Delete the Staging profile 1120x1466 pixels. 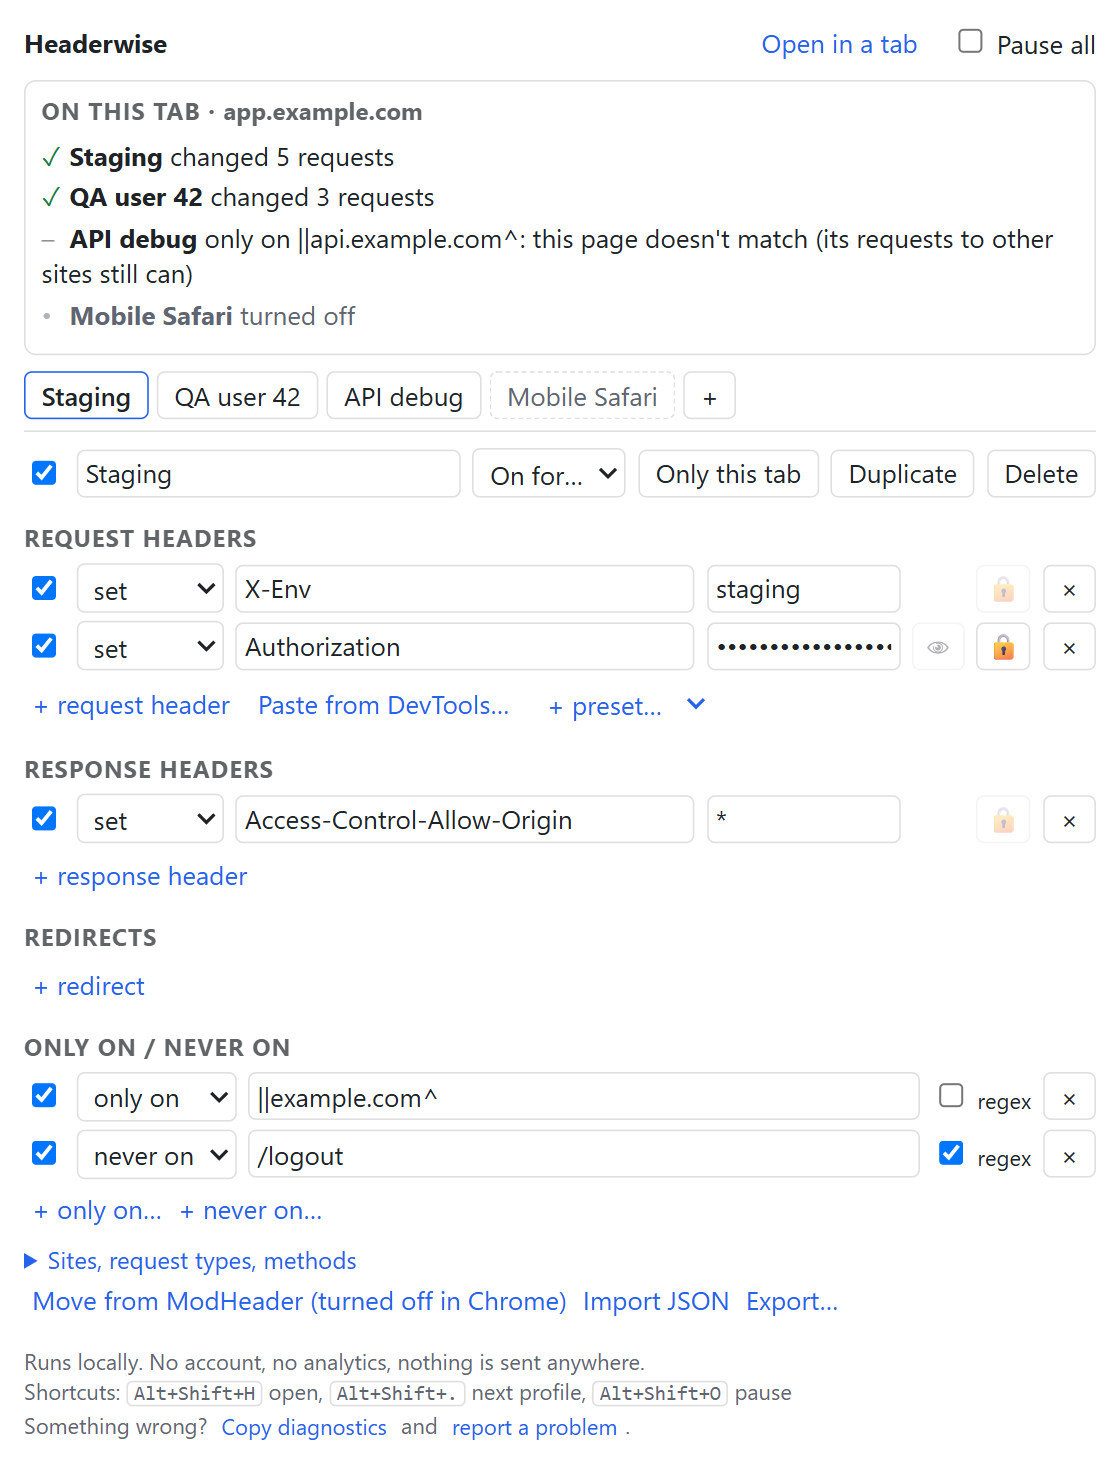(1041, 474)
